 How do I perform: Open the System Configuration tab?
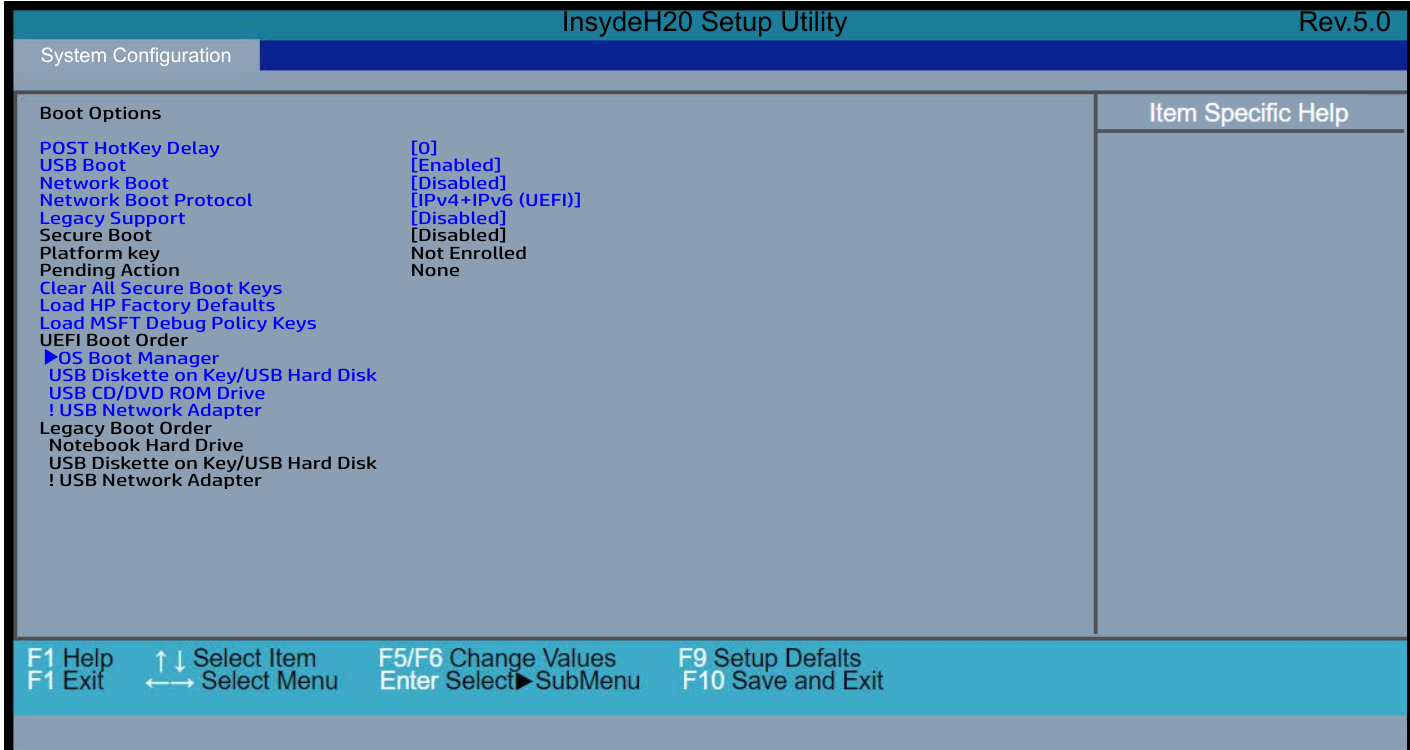[x=136, y=56]
